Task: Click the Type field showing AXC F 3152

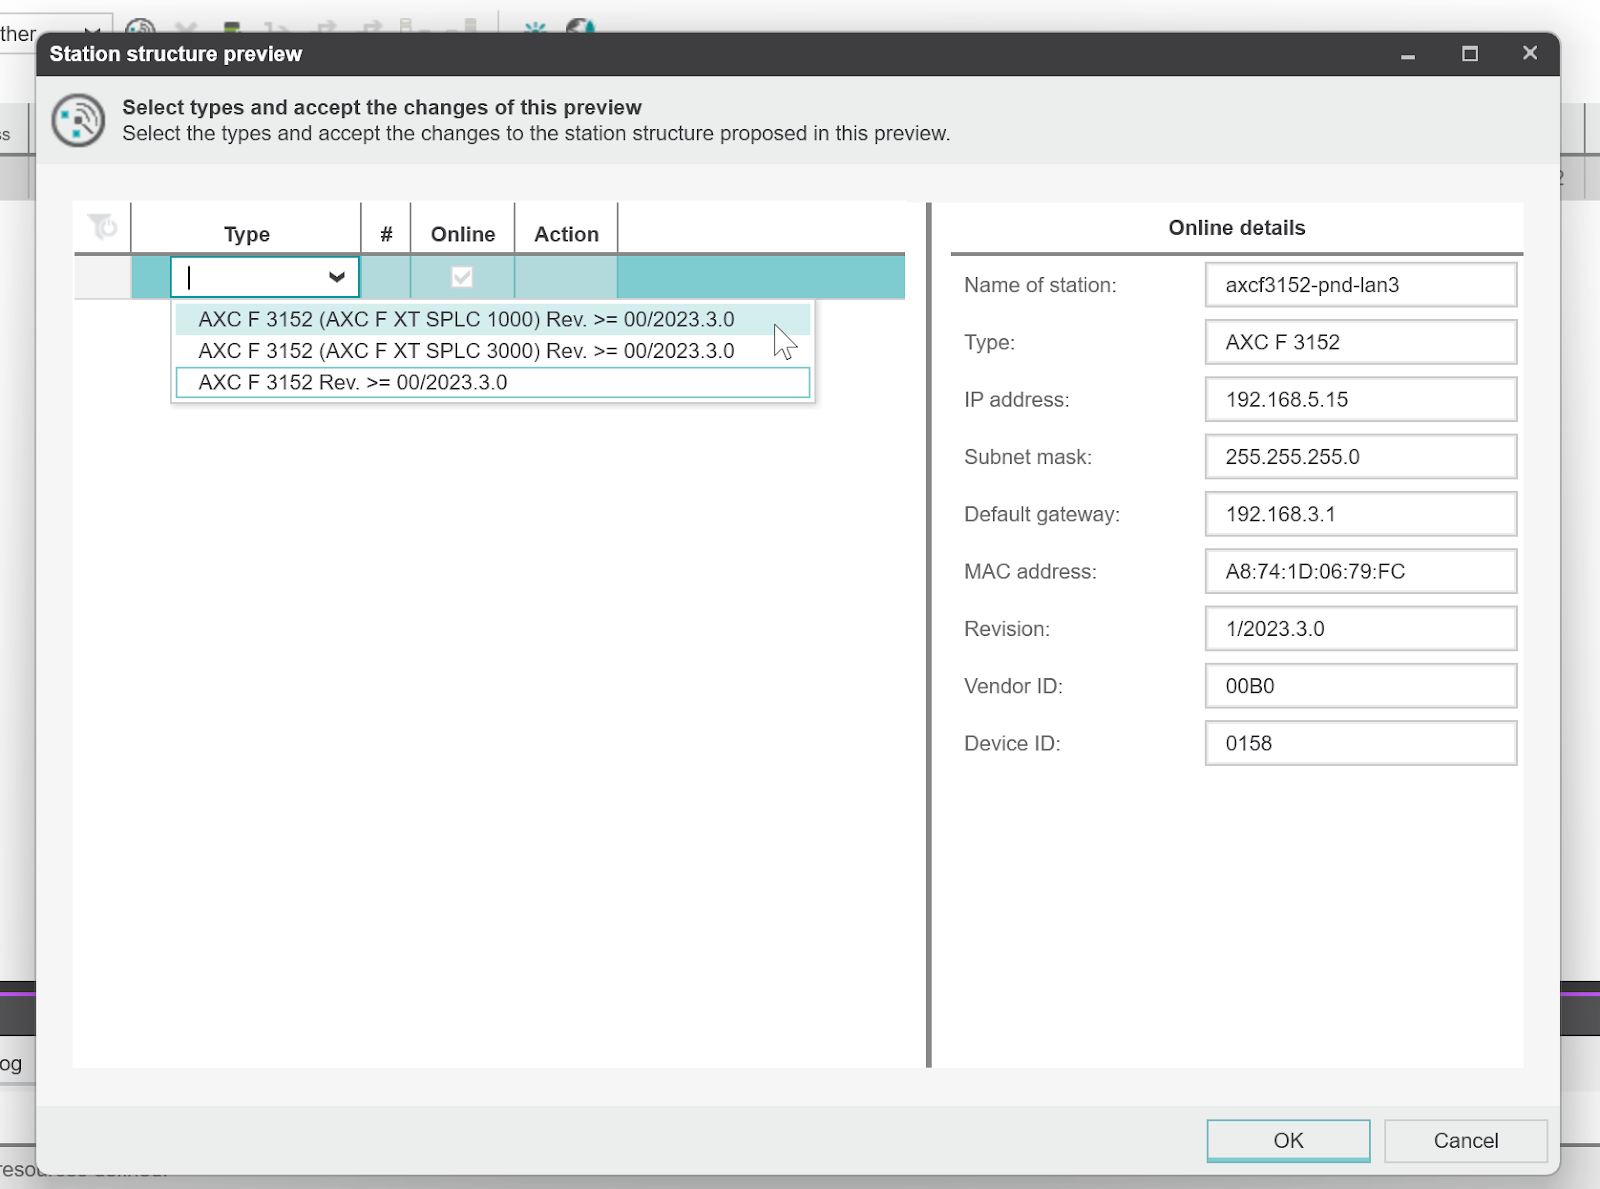Action: click(x=1360, y=342)
